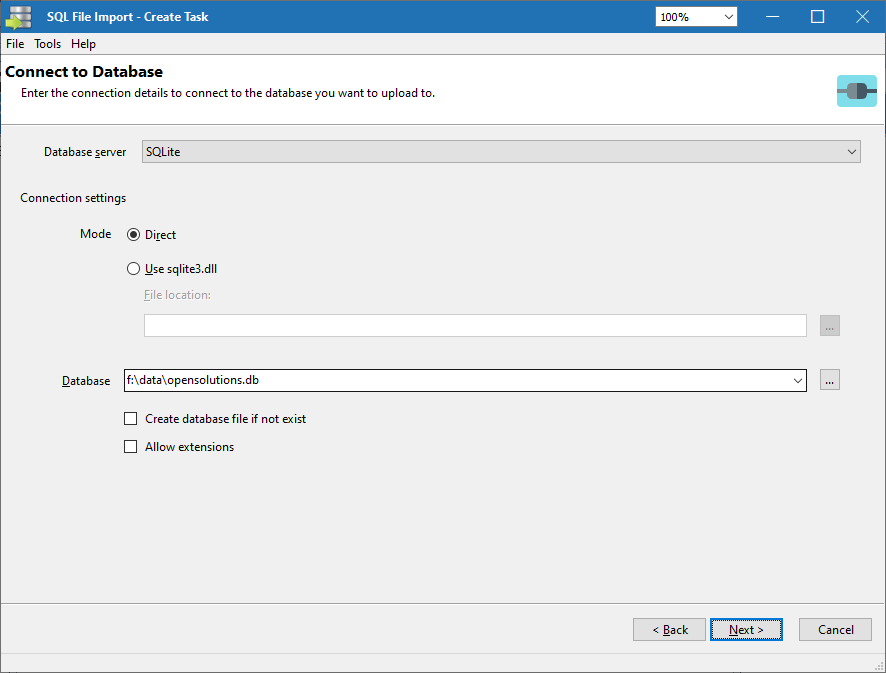Close the SQL File Import window
The image size is (886, 673).
862,17
